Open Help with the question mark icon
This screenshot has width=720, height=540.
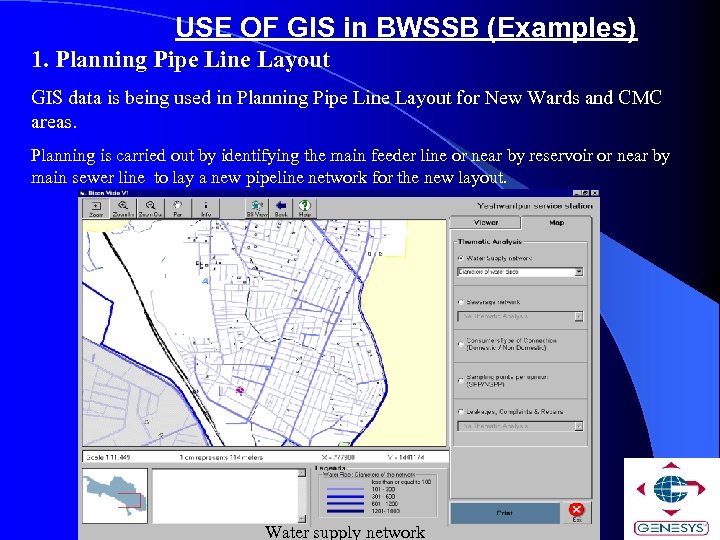pos(305,209)
